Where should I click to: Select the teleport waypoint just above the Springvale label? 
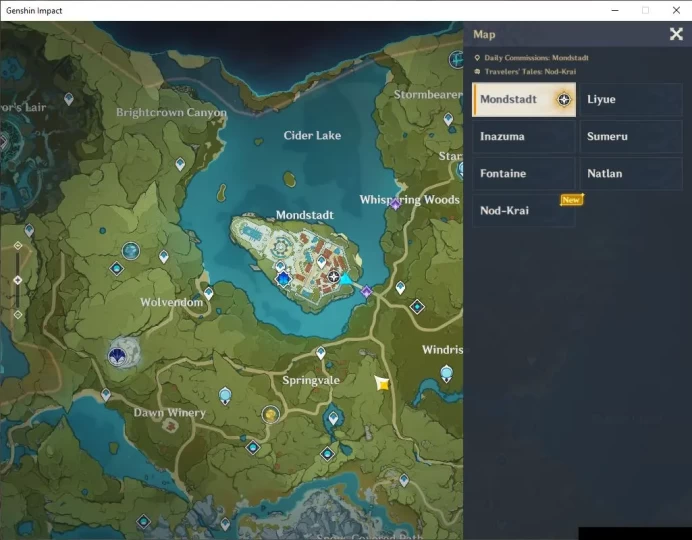[x=321, y=352]
